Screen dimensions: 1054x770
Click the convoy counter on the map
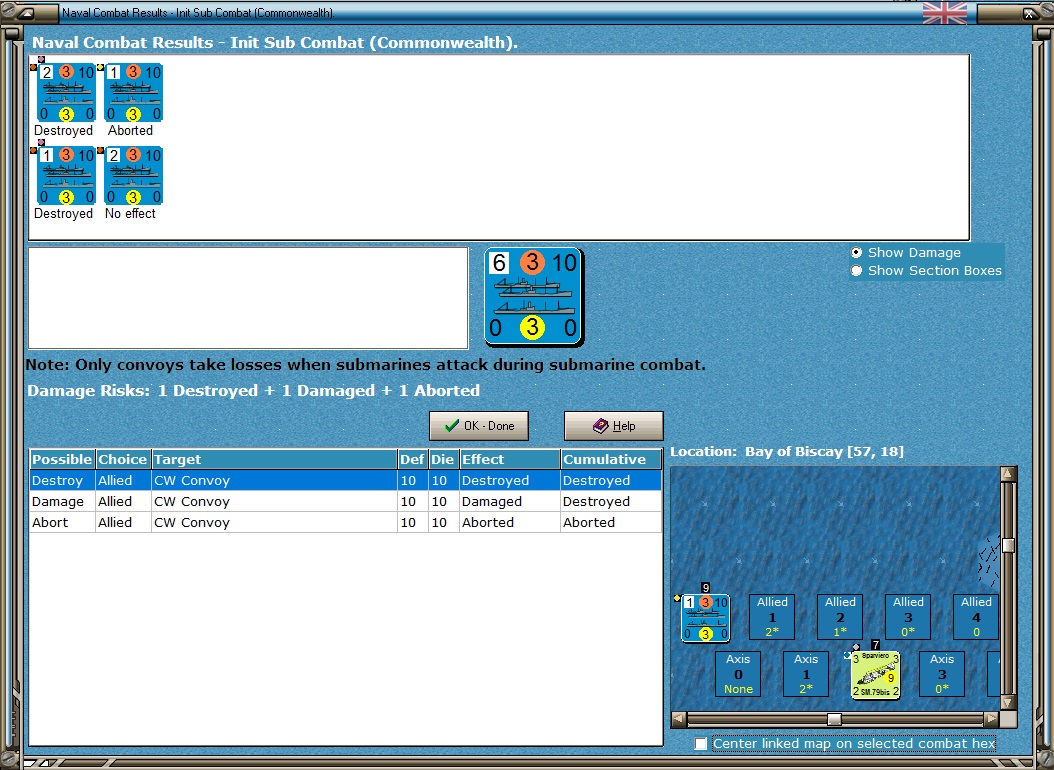coord(705,617)
